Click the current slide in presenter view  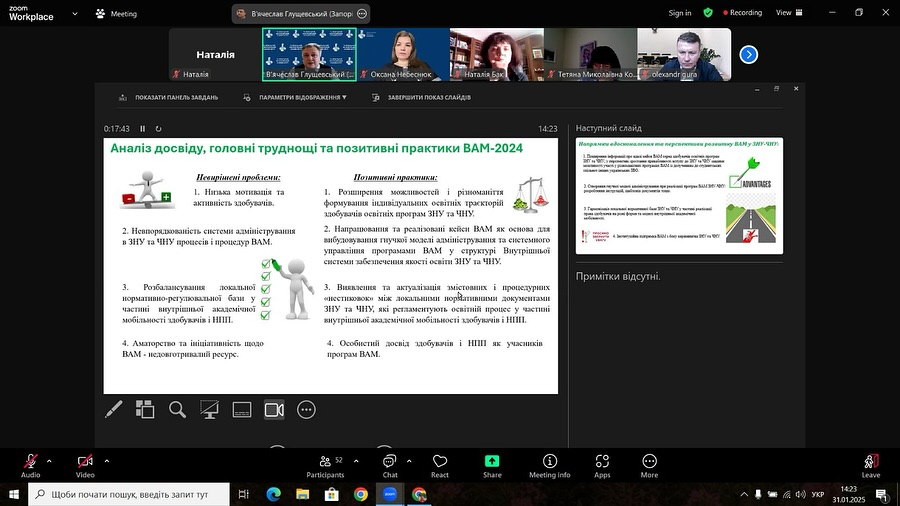pyautogui.click(x=331, y=266)
